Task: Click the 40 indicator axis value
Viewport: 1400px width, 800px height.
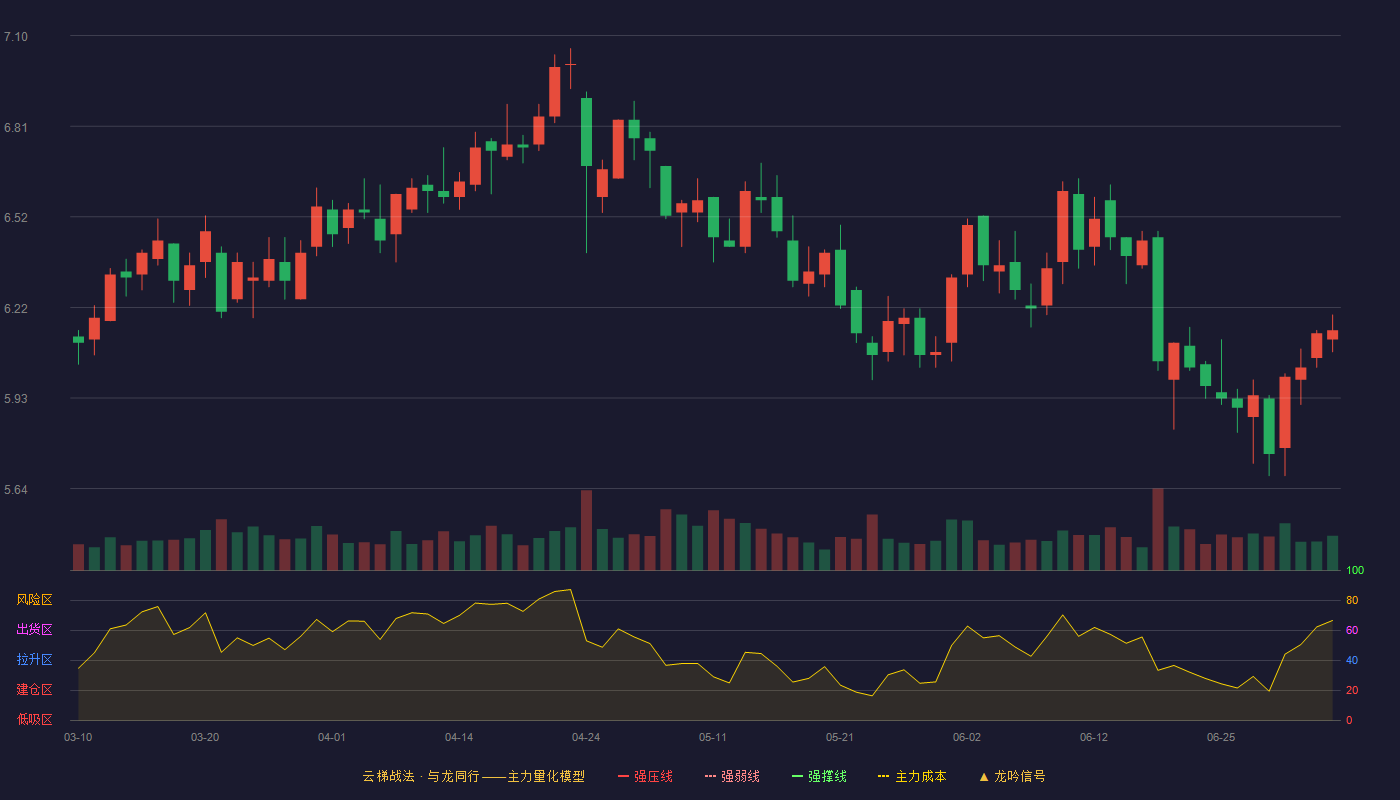Action: (x=1352, y=660)
